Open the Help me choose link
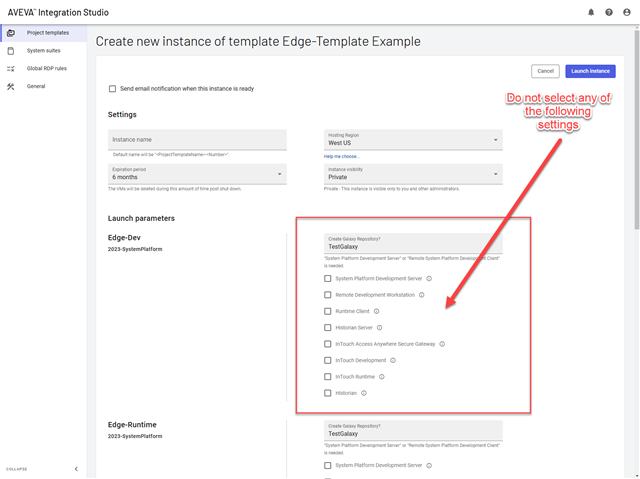Screen dimensions: 640x479 tap(342, 157)
